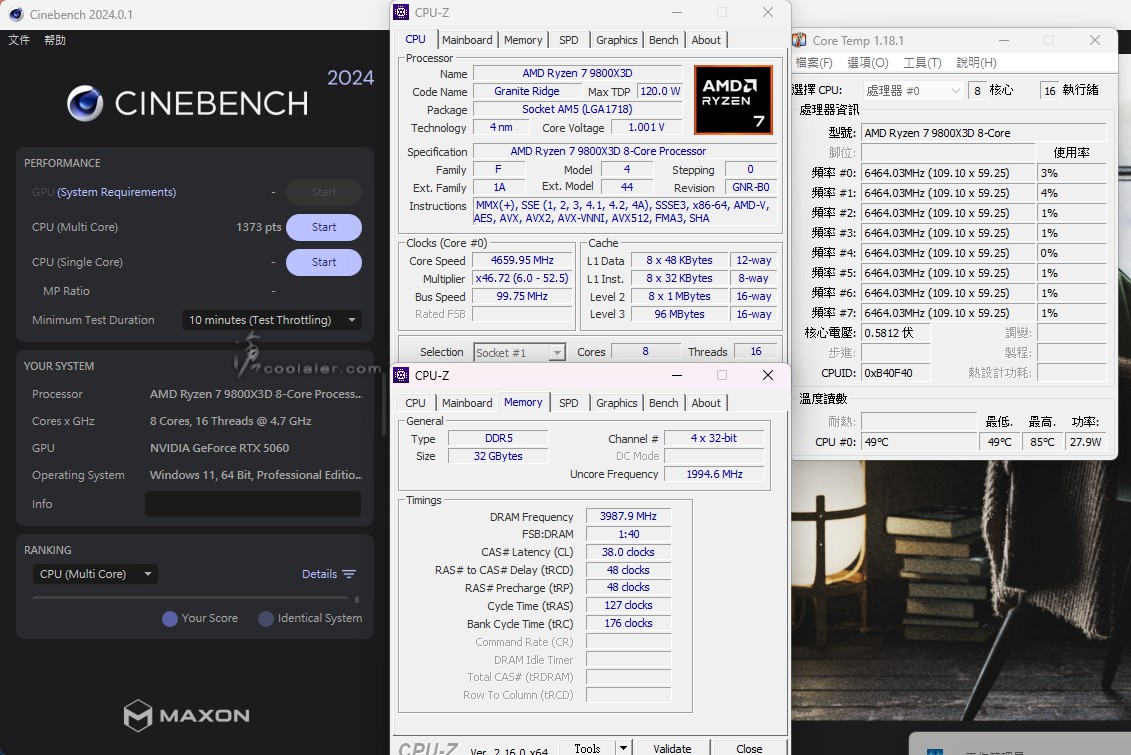
Task: Click the CPU #0 temperature 49°C reading
Action: tap(919, 442)
